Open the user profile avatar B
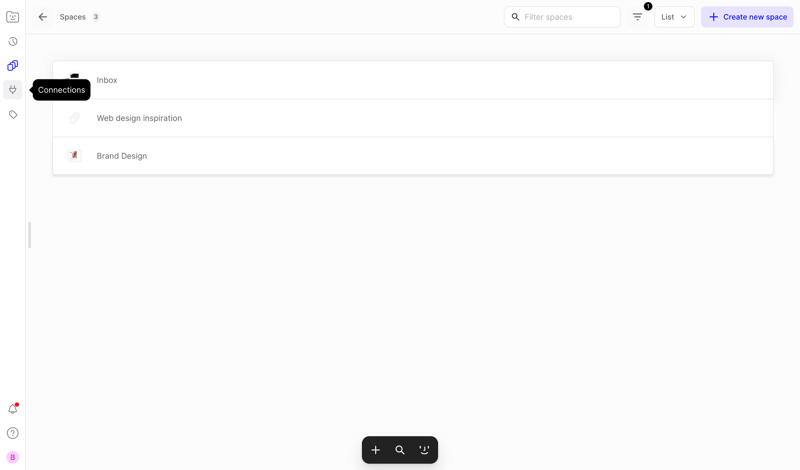Viewport: 800px width, 470px height. point(13,457)
